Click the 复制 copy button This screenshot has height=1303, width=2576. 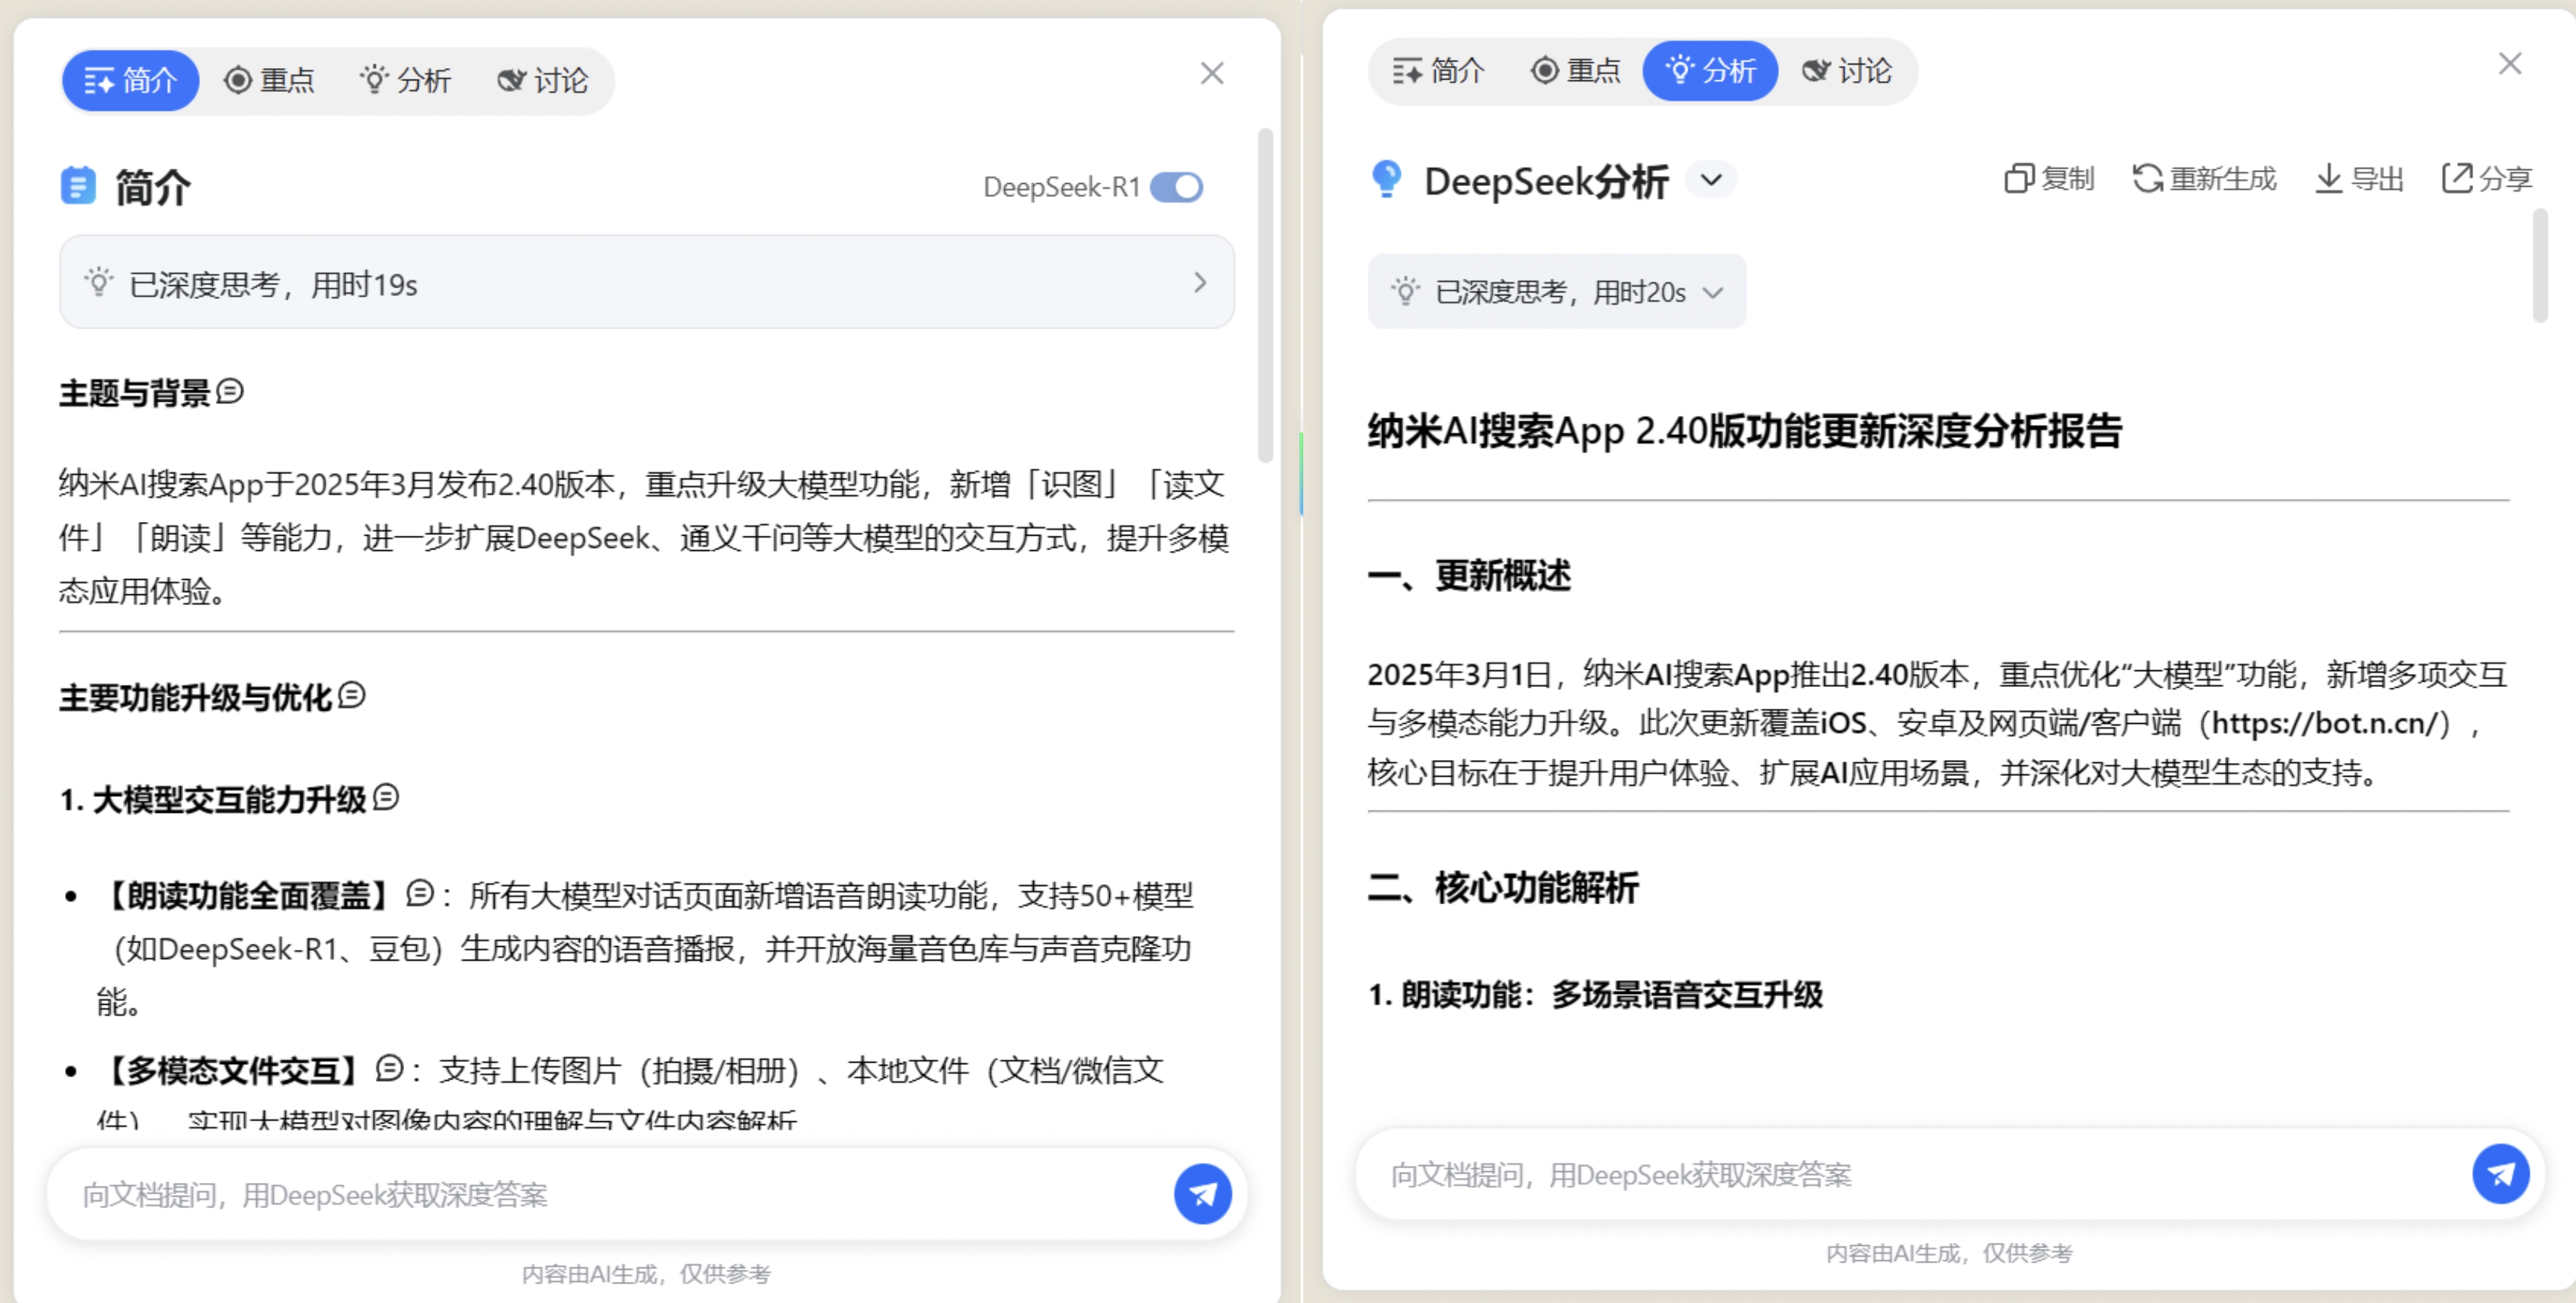coord(2049,179)
